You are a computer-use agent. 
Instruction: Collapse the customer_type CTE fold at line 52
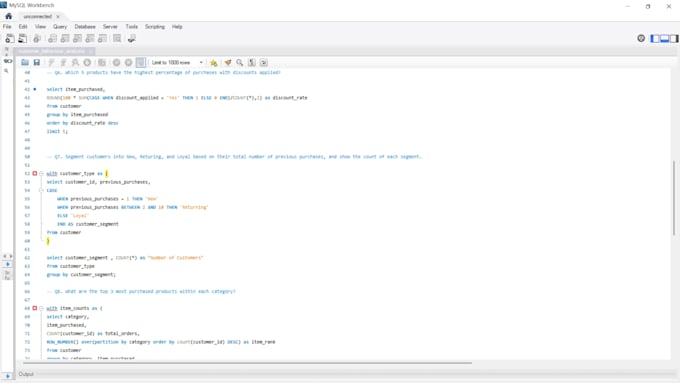pos(41,173)
